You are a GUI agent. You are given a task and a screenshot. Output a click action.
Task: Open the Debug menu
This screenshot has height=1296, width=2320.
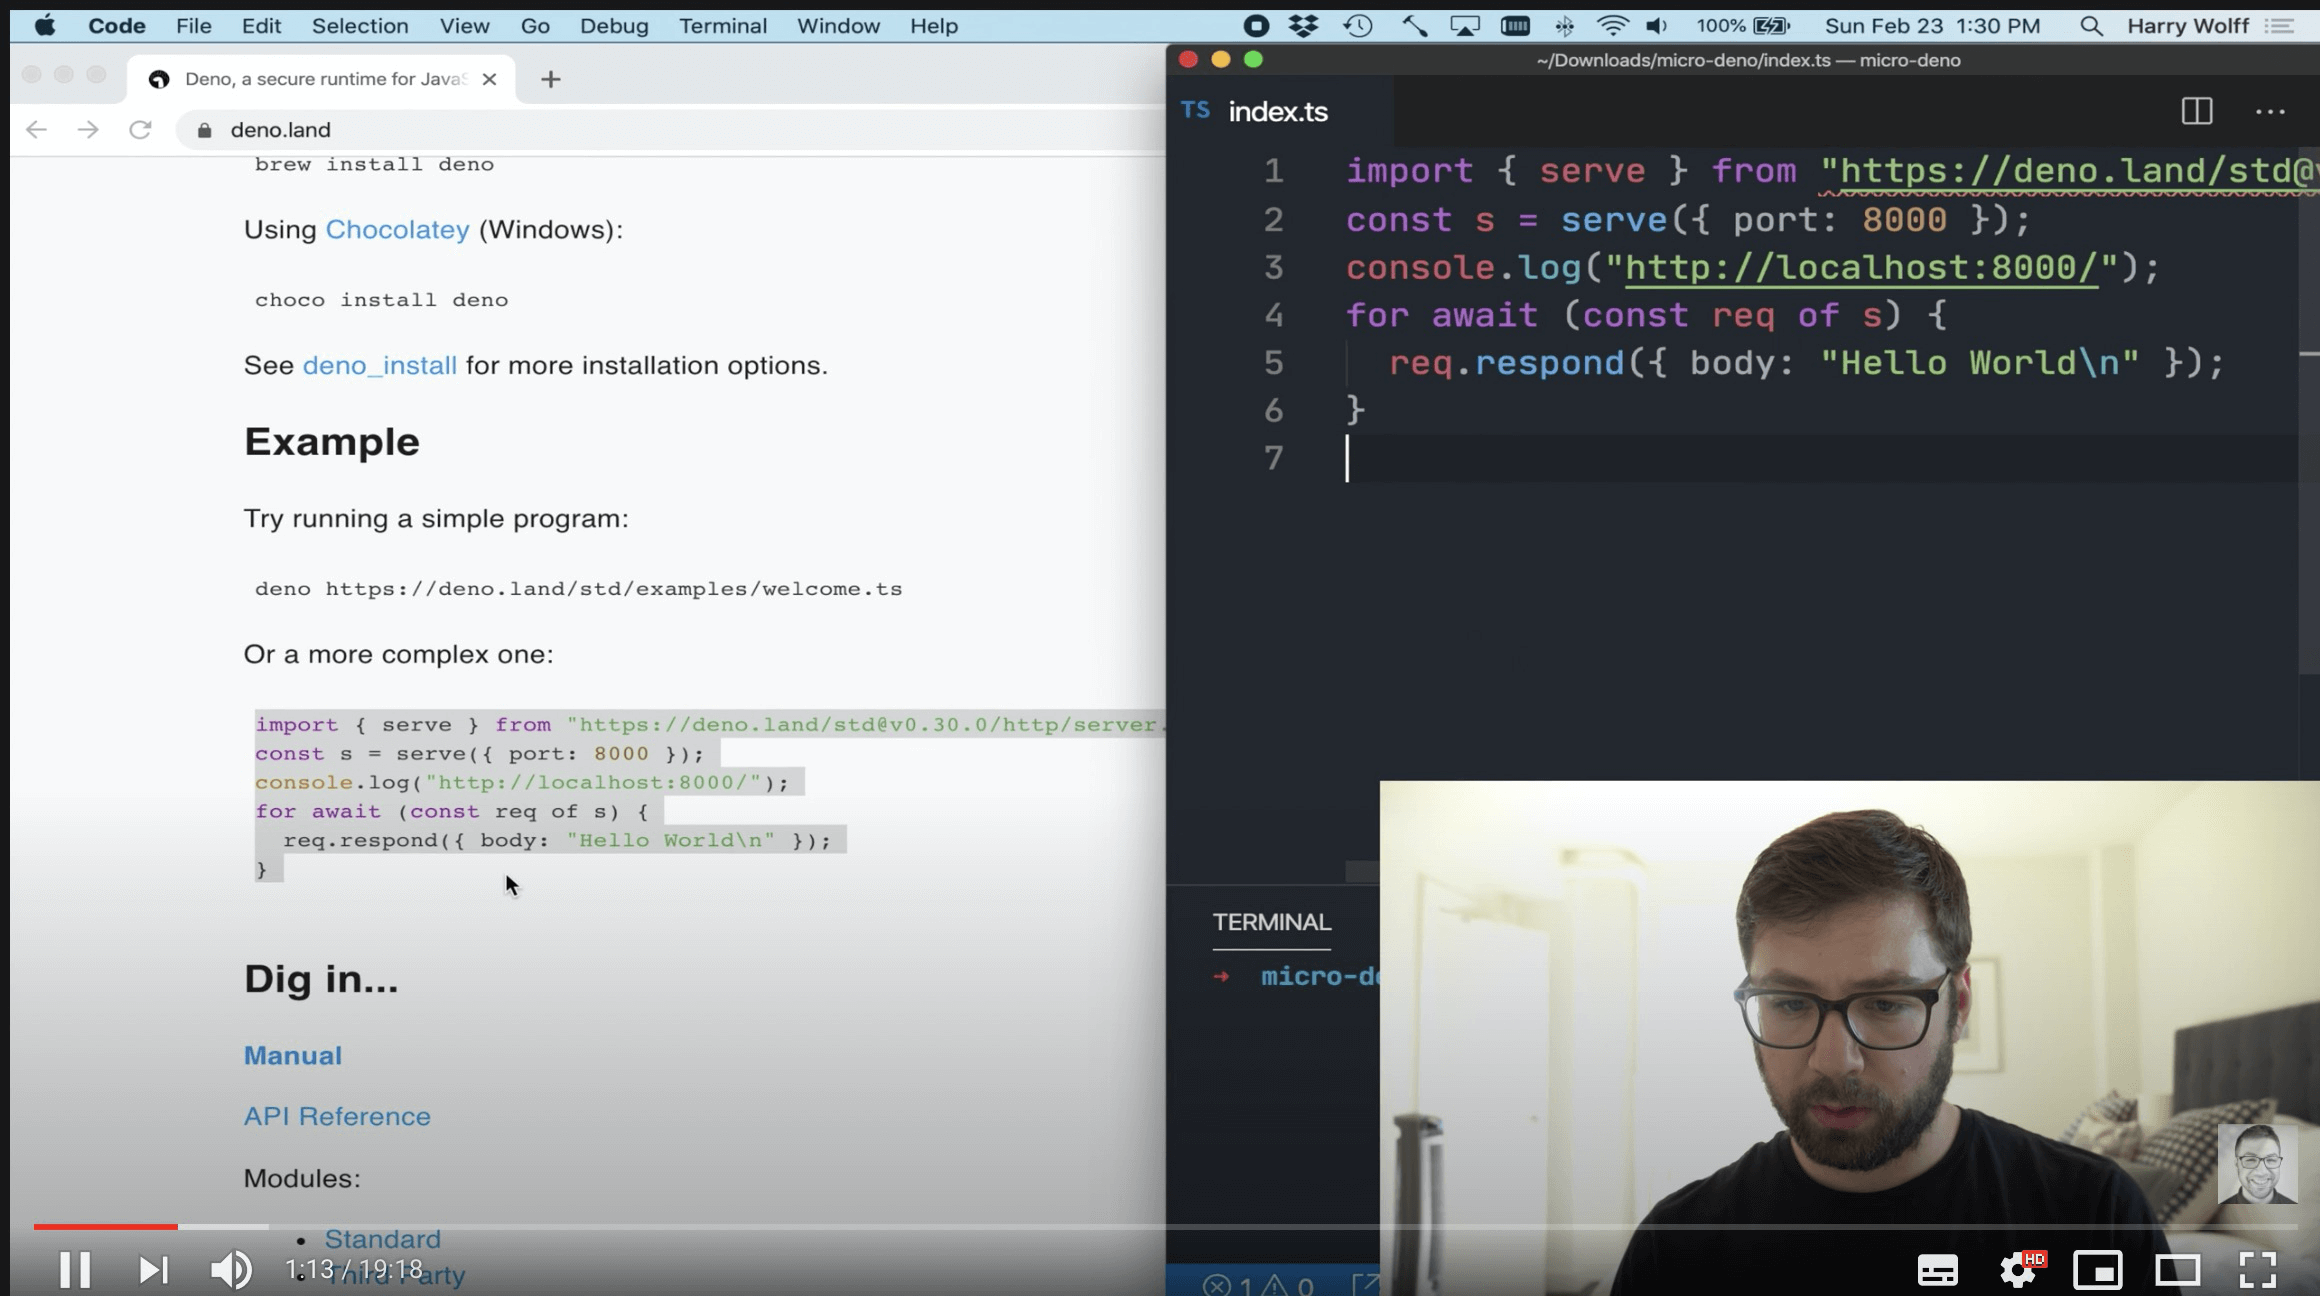coord(614,26)
